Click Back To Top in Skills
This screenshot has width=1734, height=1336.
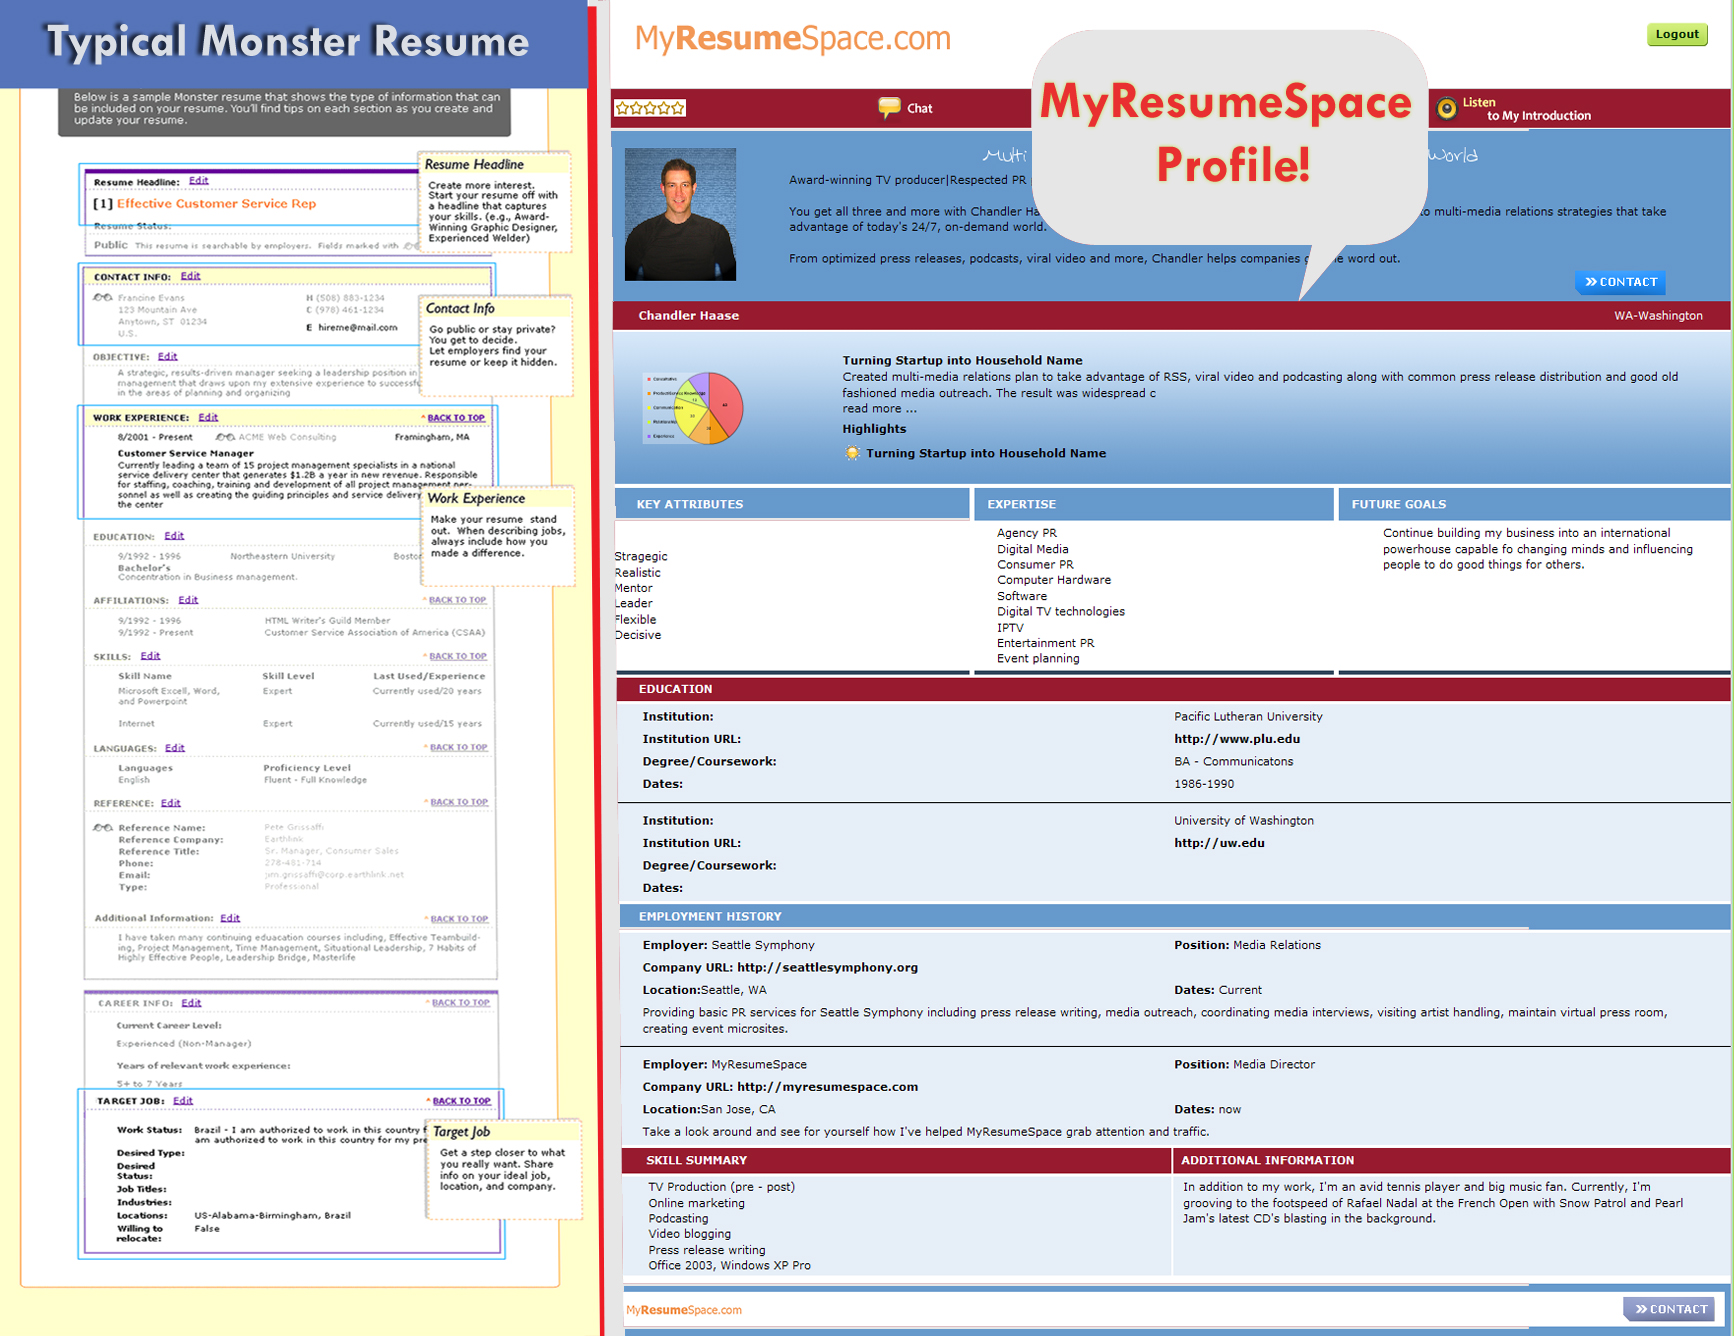(x=458, y=656)
